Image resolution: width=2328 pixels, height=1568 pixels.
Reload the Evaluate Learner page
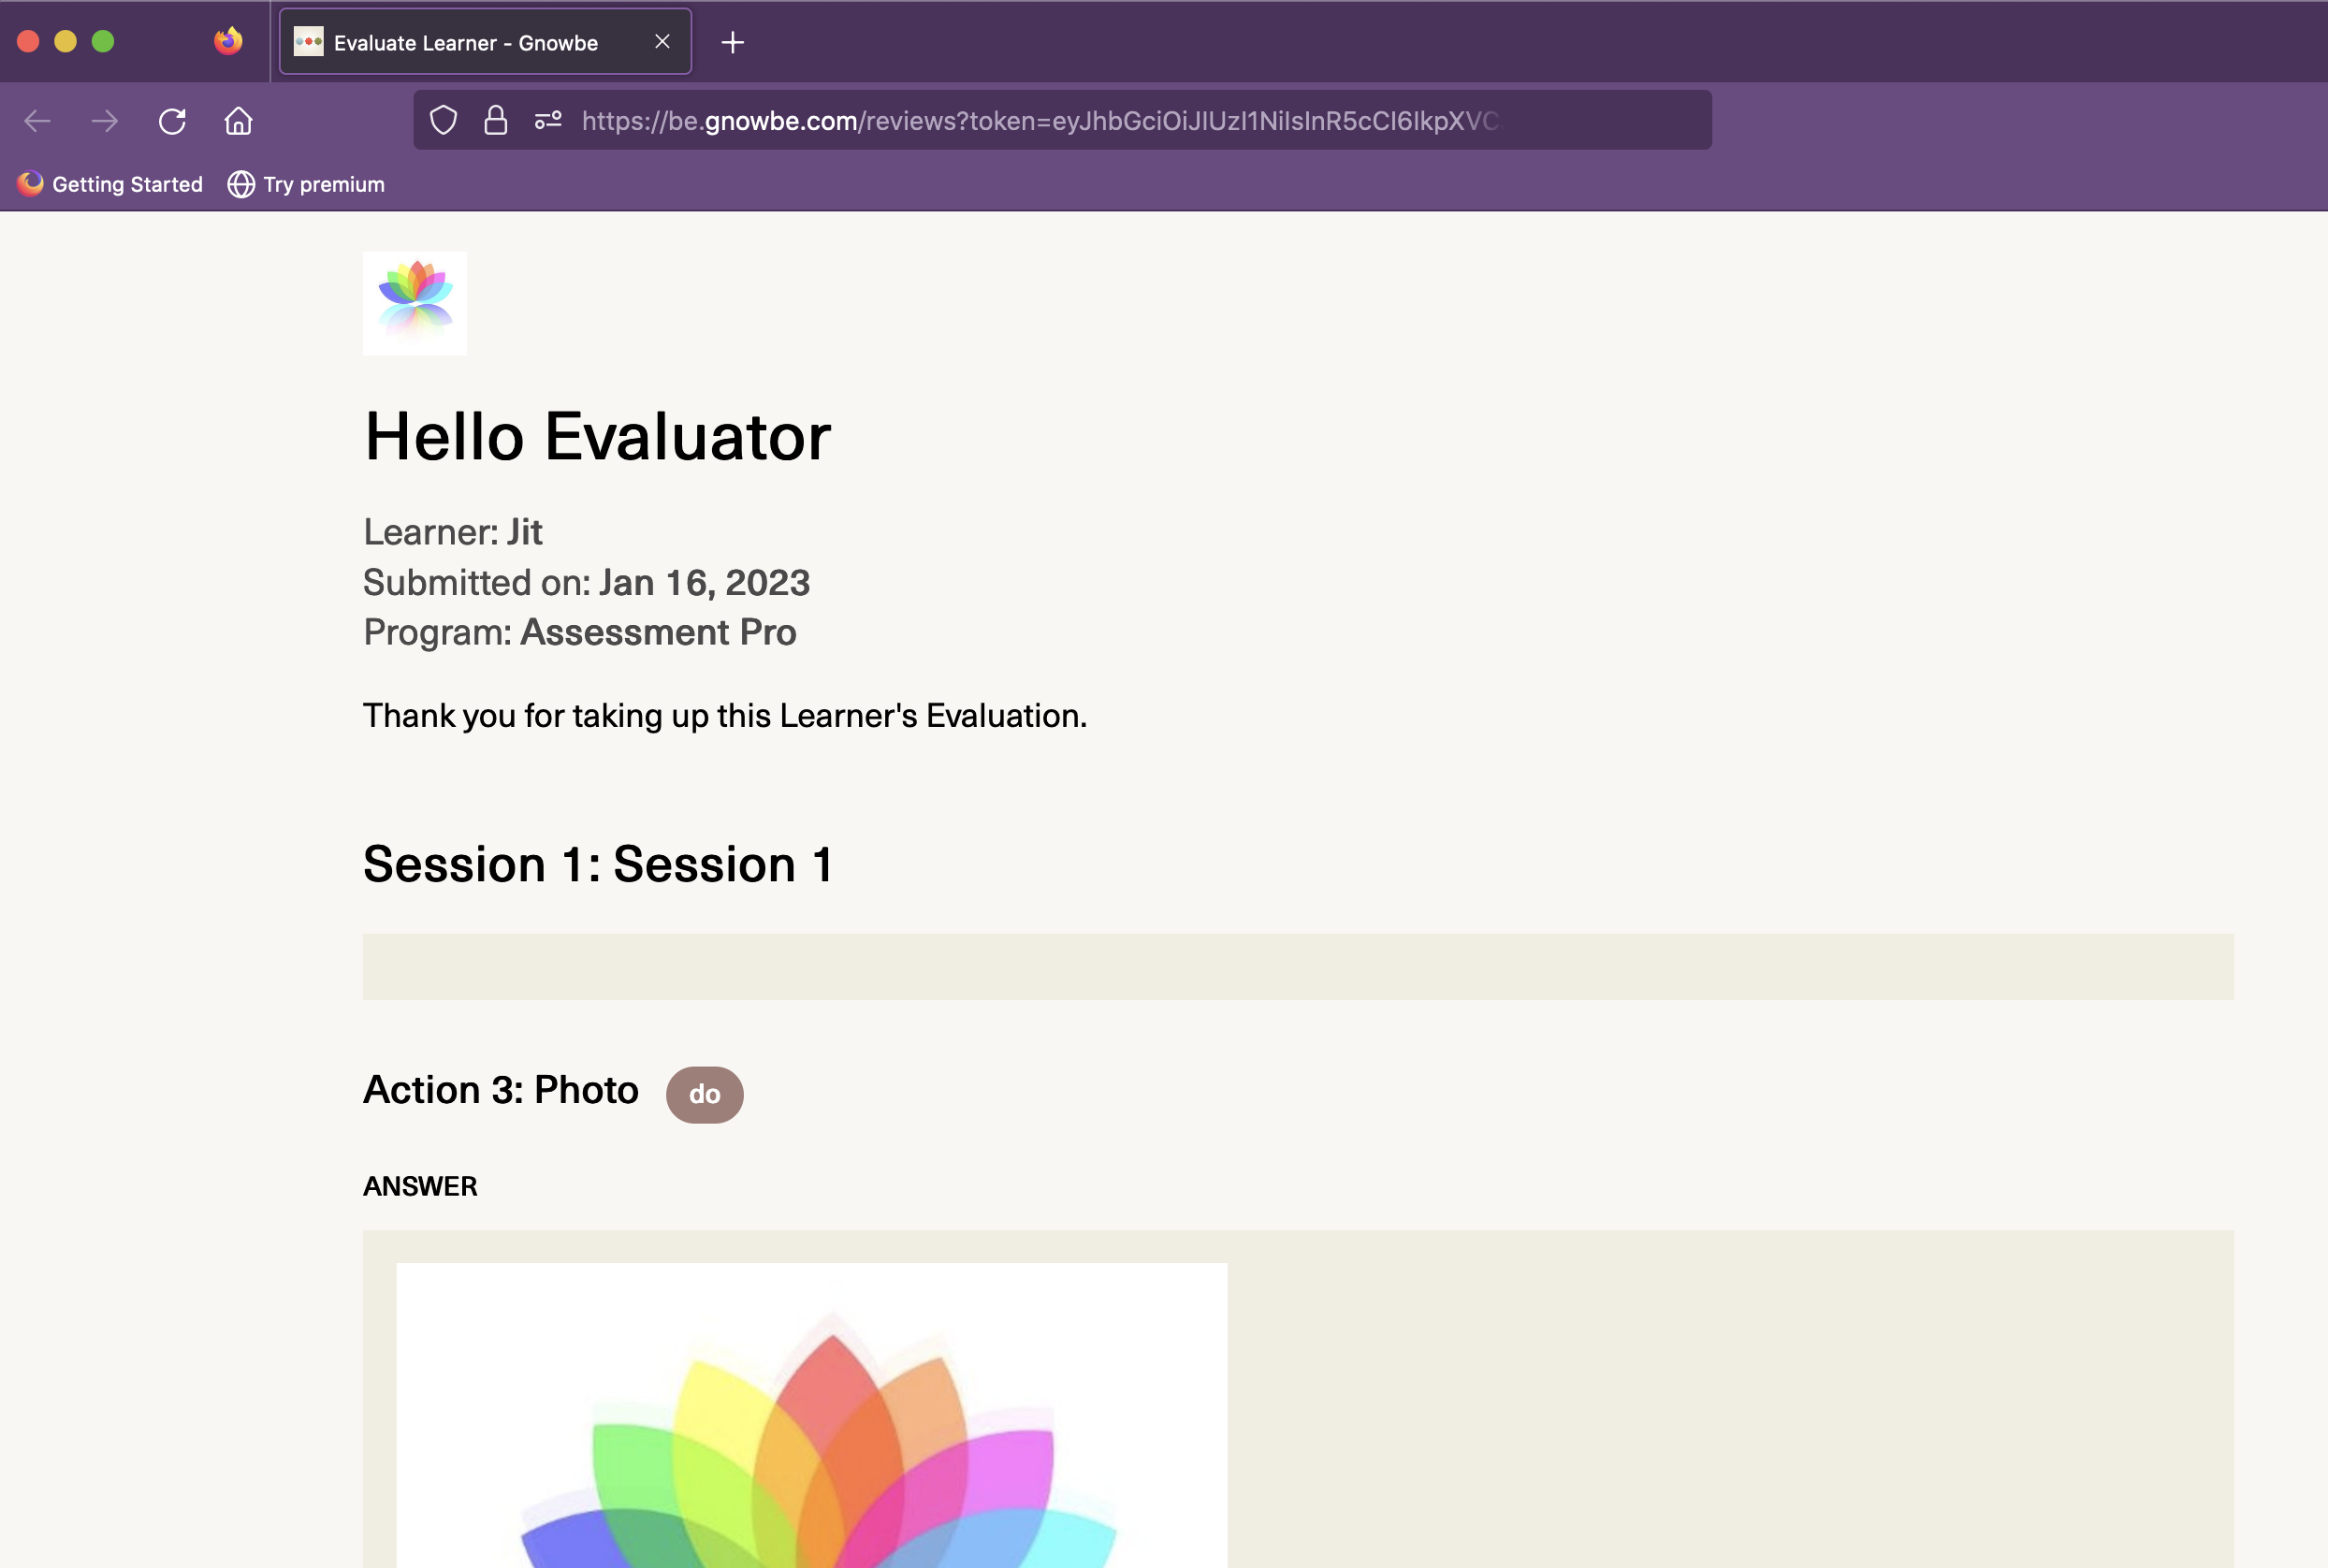[173, 121]
